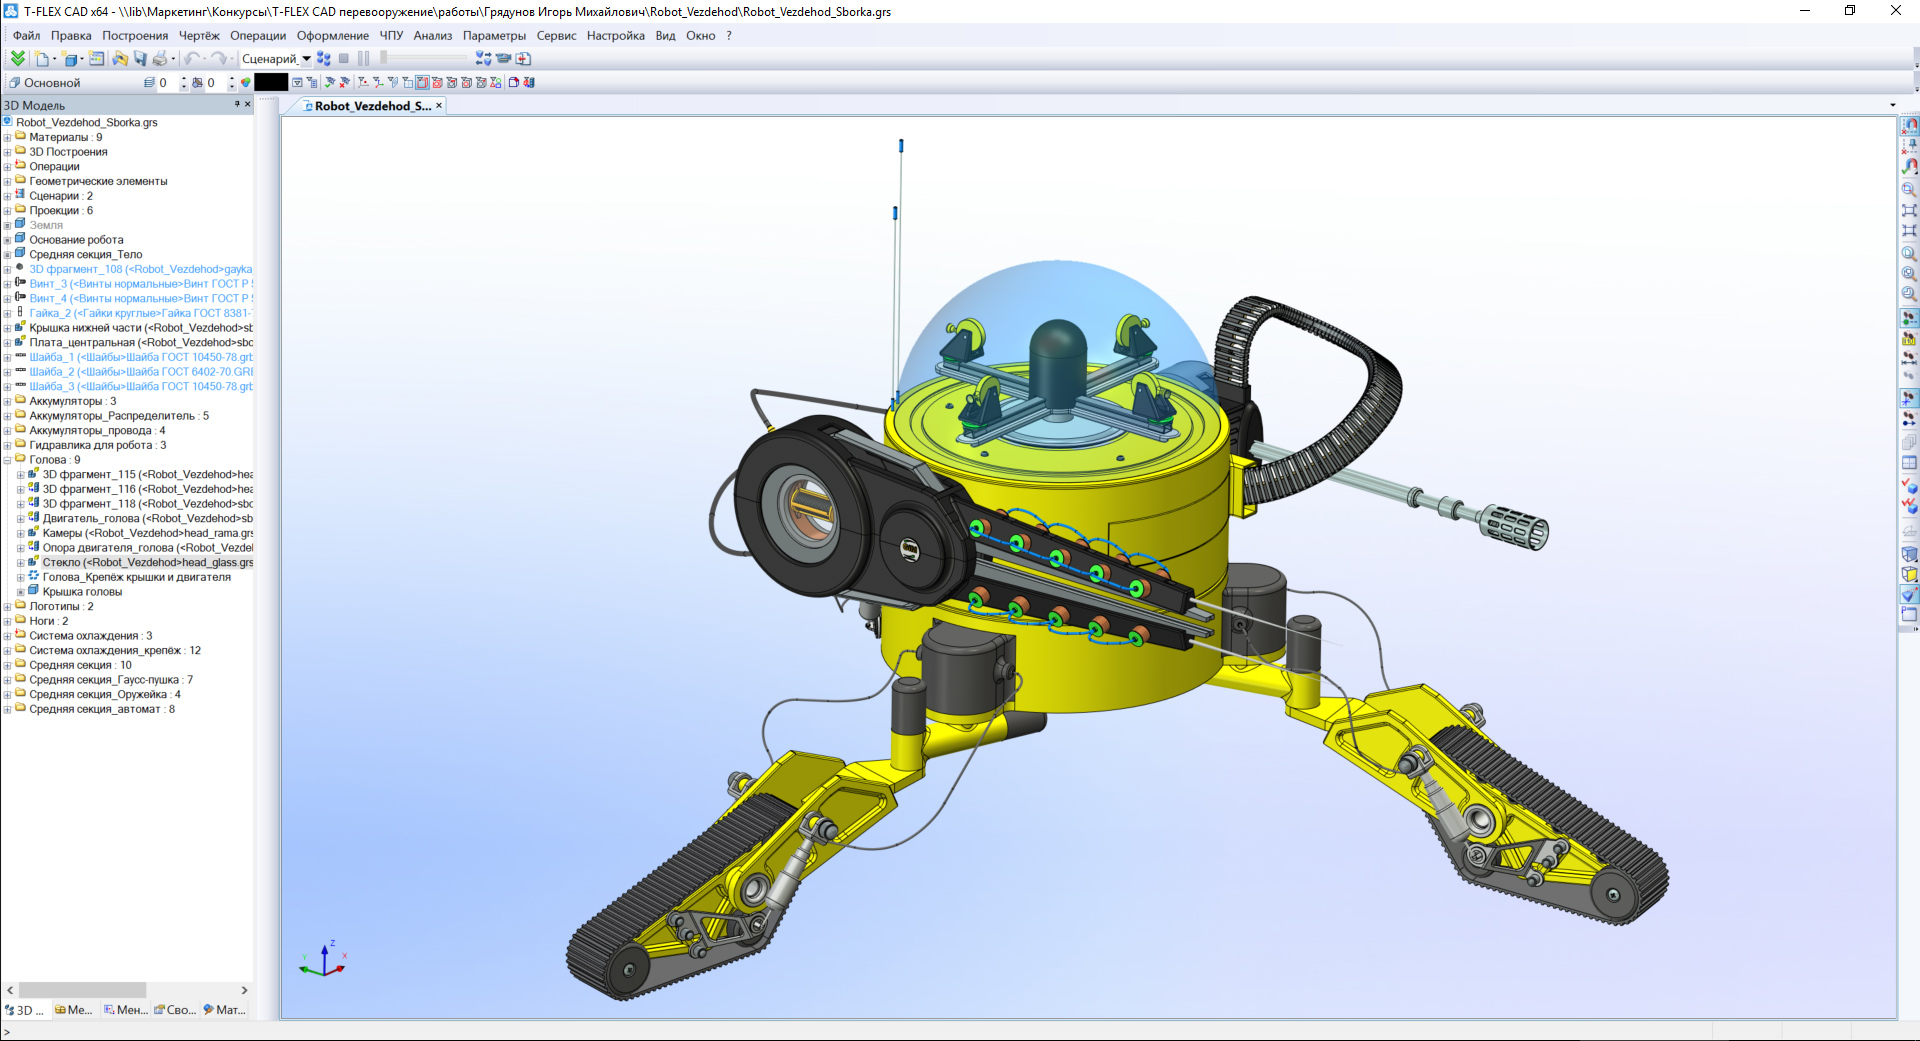This screenshot has width=1920, height=1041.
Task: Open the Анализ menu
Action: 433,36
